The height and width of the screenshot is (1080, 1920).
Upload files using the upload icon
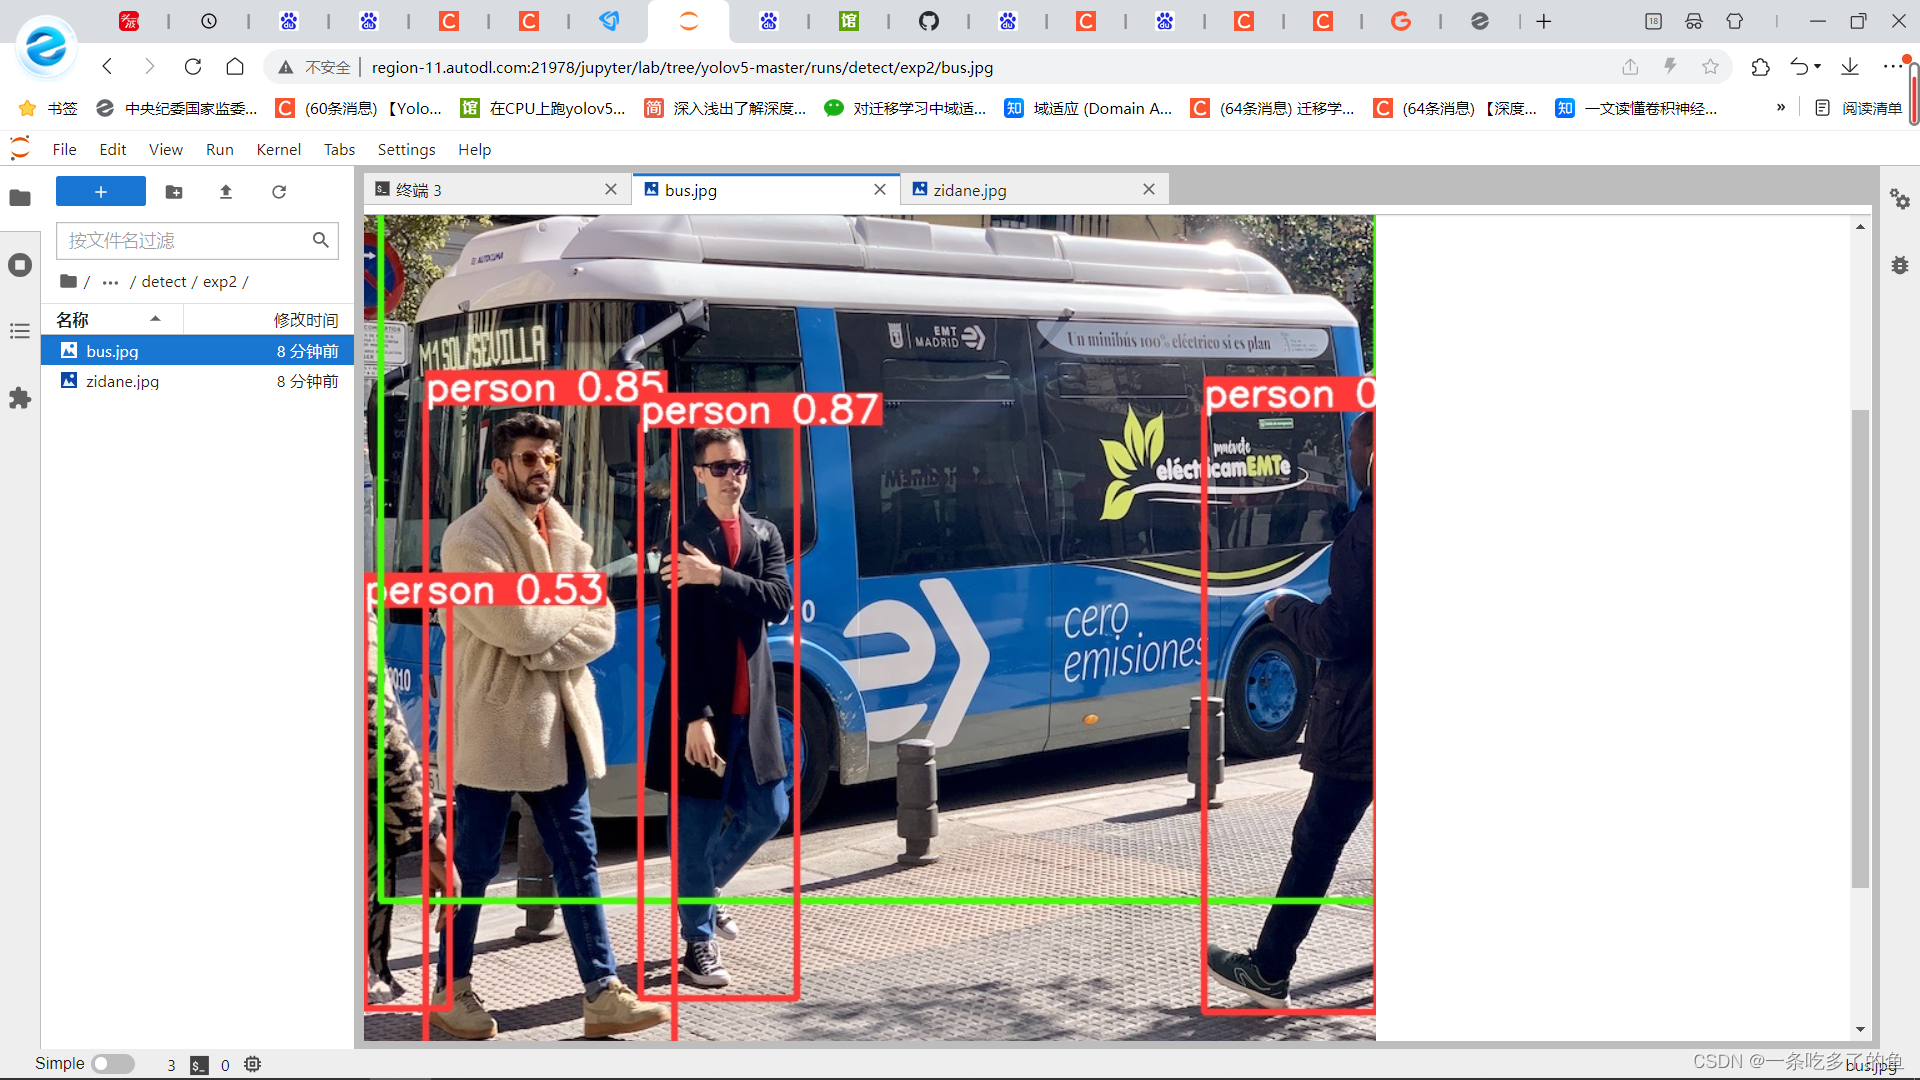(x=225, y=192)
